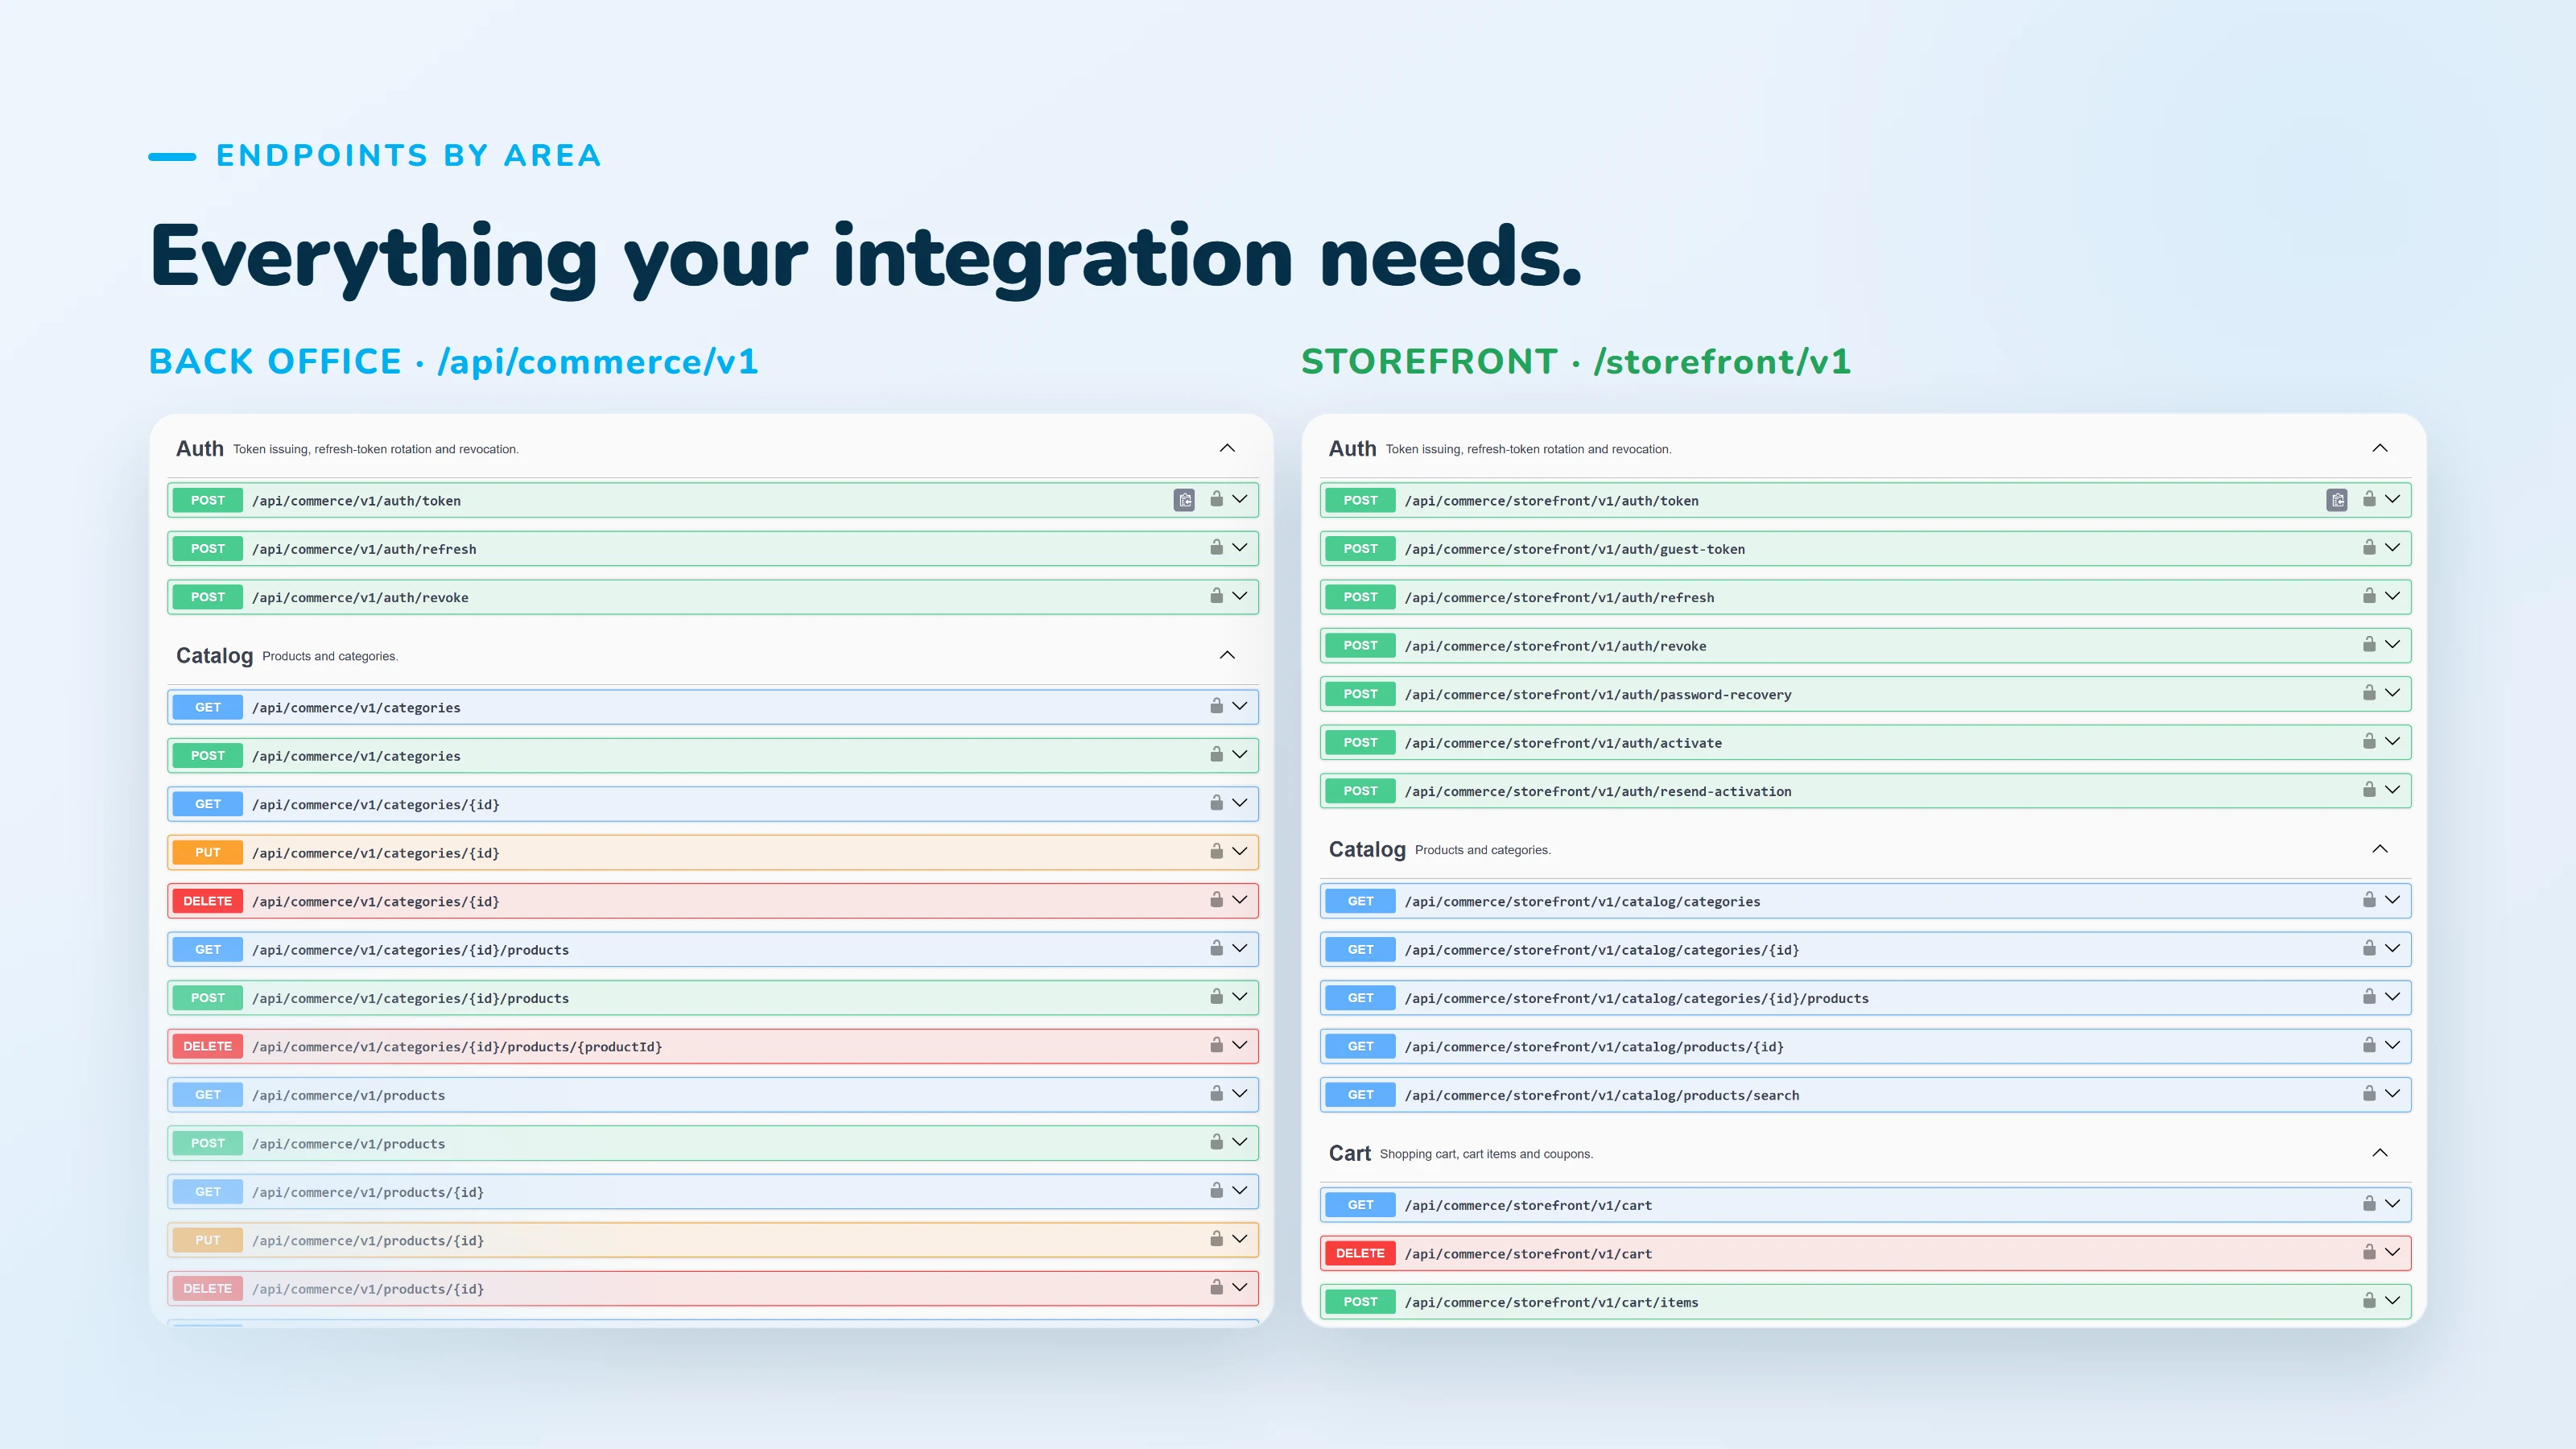This screenshot has height=1449, width=2576.
Task: Click PUT badge on categories/{id}
Action: pyautogui.click(x=208, y=852)
